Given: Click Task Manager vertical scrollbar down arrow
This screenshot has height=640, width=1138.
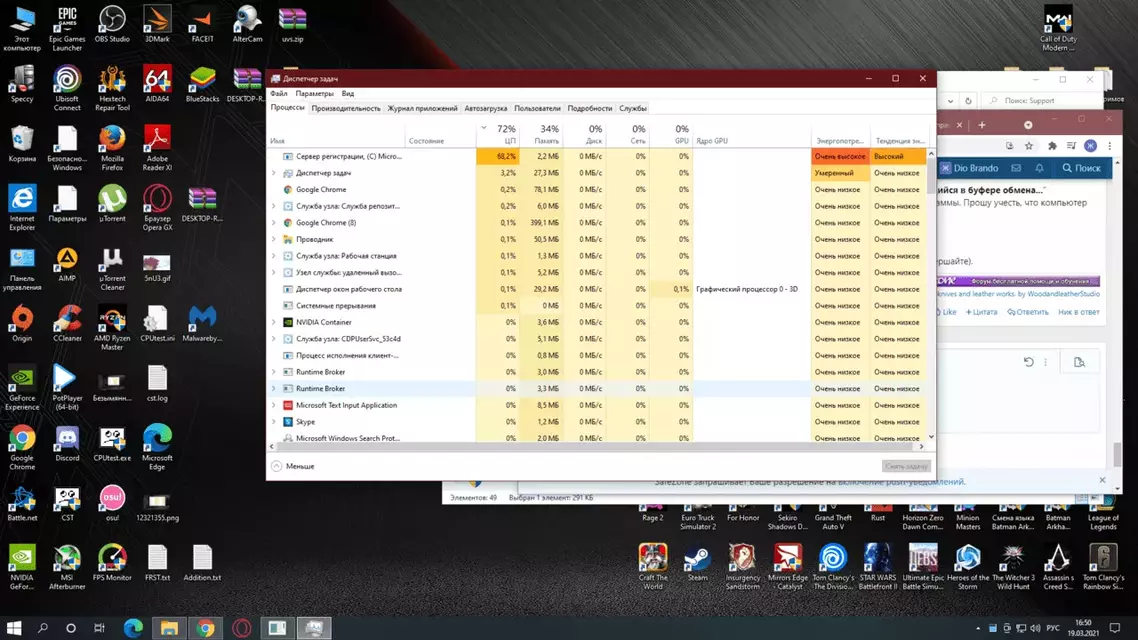Looking at the screenshot, I should [931, 438].
